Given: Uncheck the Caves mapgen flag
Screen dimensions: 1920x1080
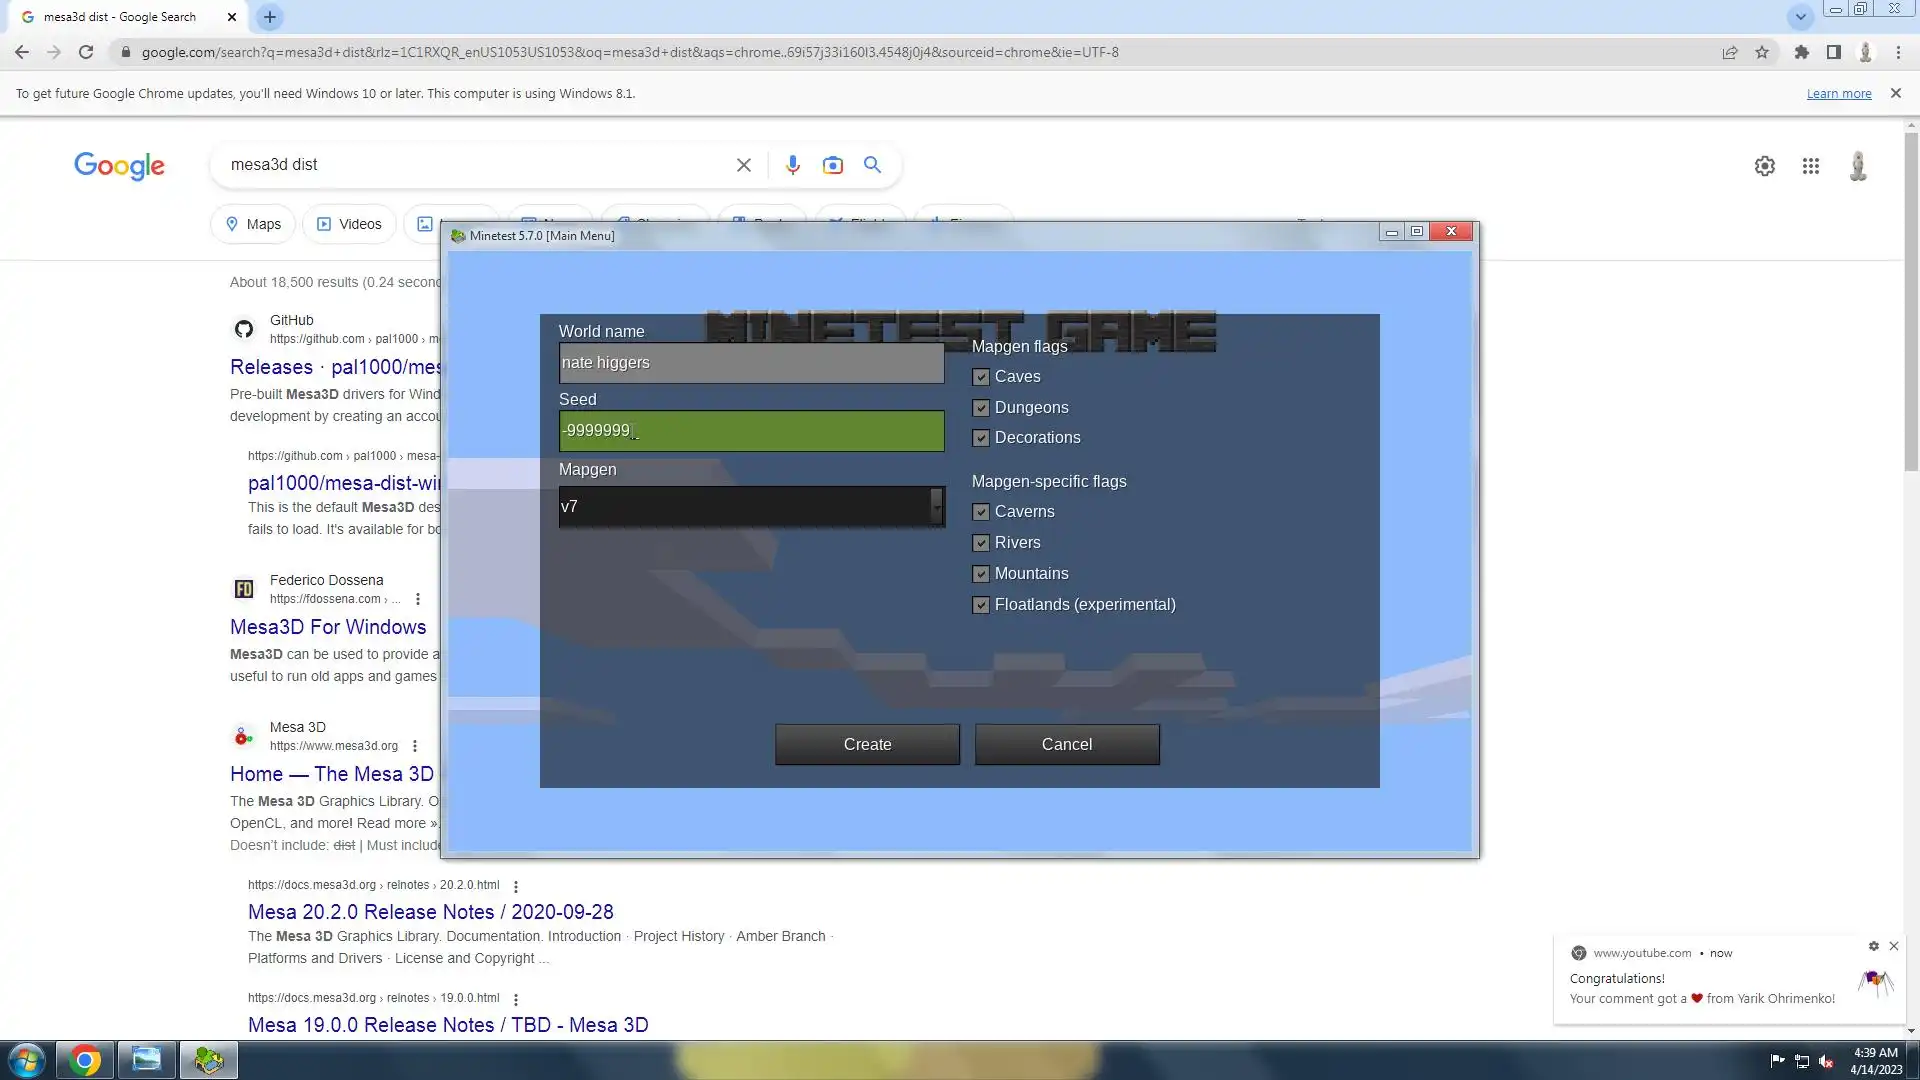Looking at the screenshot, I should click(981, 377).
